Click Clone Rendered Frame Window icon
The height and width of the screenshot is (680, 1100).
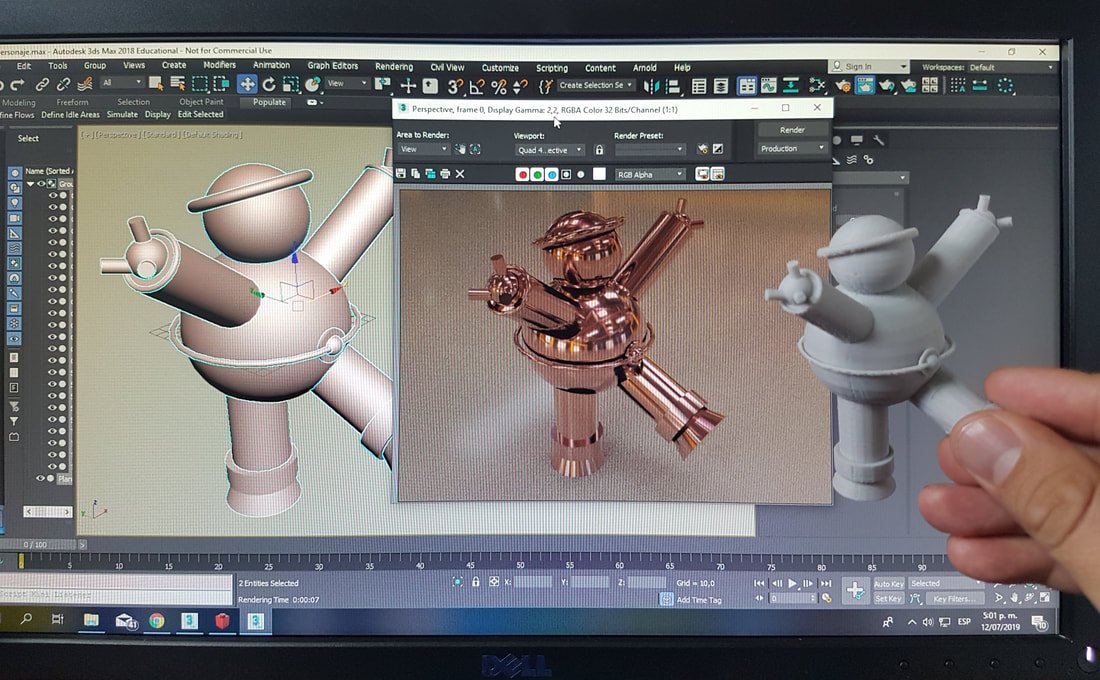click(x=430, y=173)
